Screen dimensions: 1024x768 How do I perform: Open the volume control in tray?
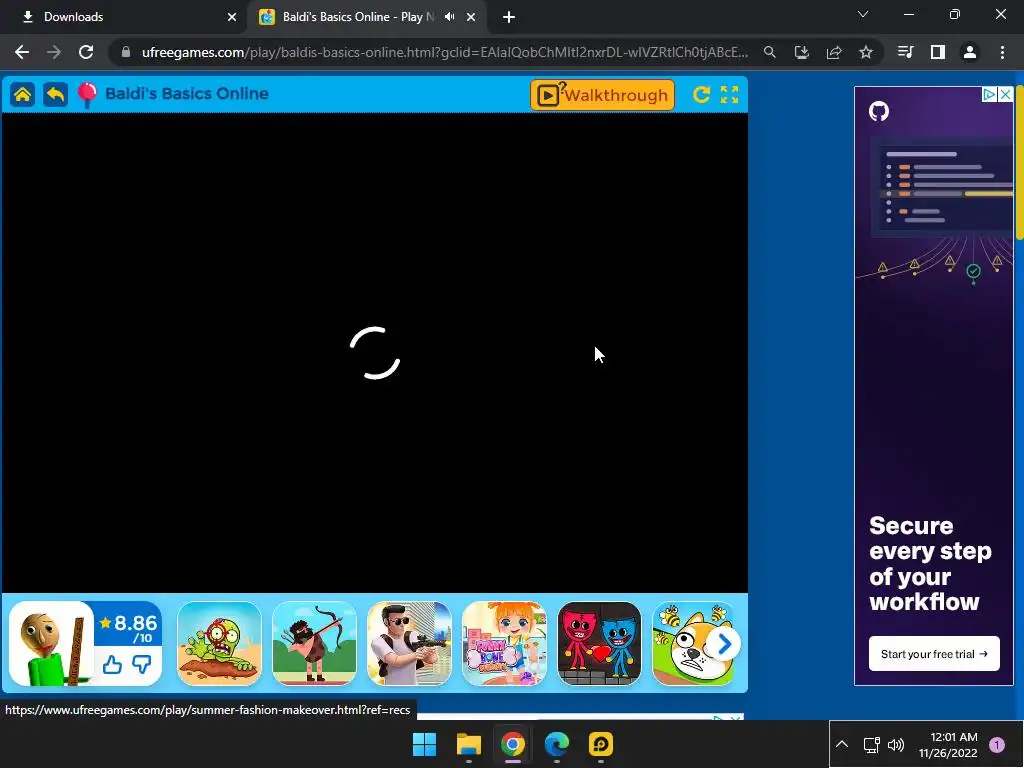[896, 744]
